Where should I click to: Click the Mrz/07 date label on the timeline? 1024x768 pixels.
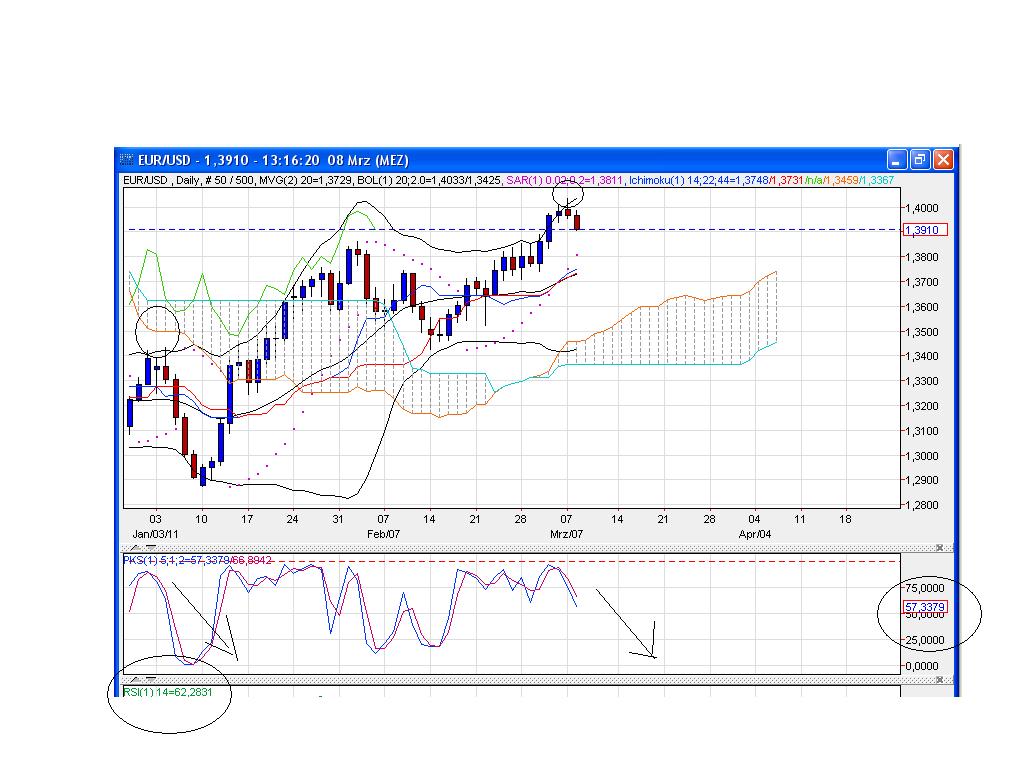(x=564, y=533)
